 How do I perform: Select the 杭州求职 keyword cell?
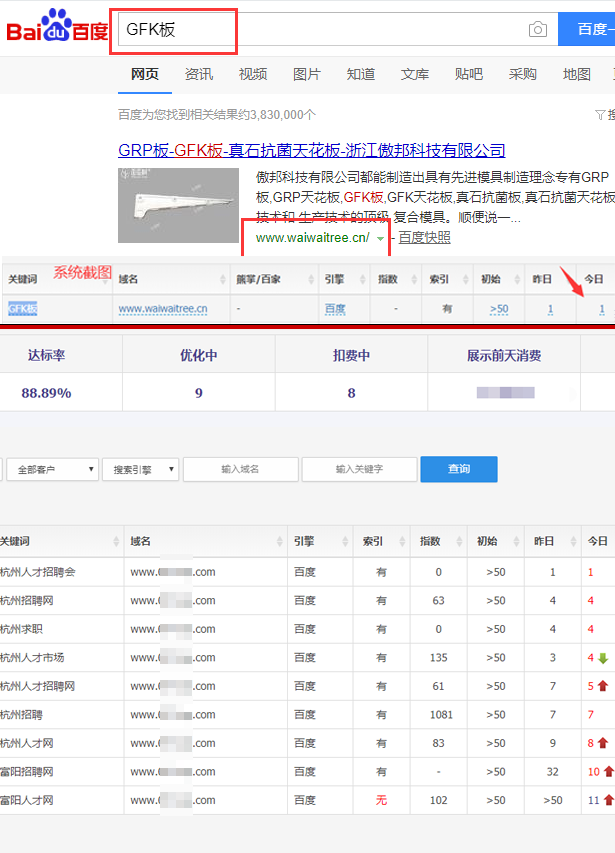coord(21,629)
